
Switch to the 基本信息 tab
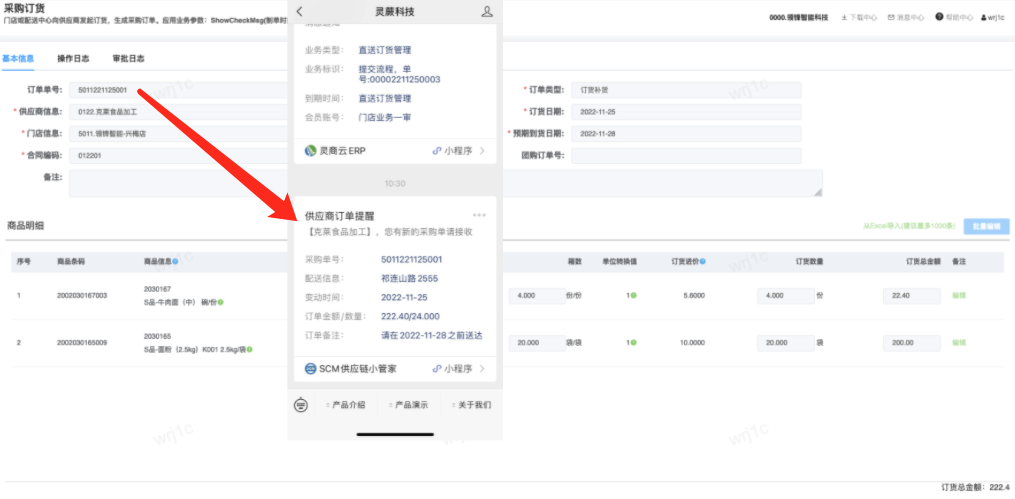tap(18, 58)
